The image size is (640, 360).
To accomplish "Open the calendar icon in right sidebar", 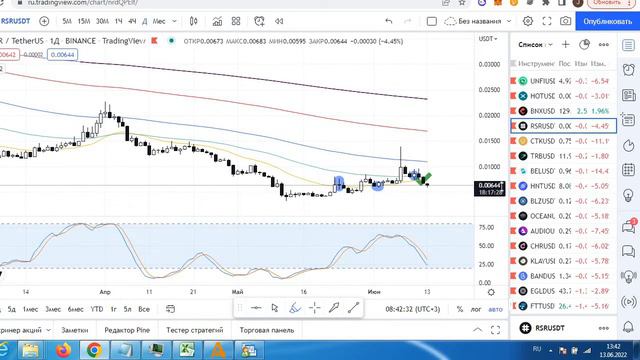I will 629,170.
